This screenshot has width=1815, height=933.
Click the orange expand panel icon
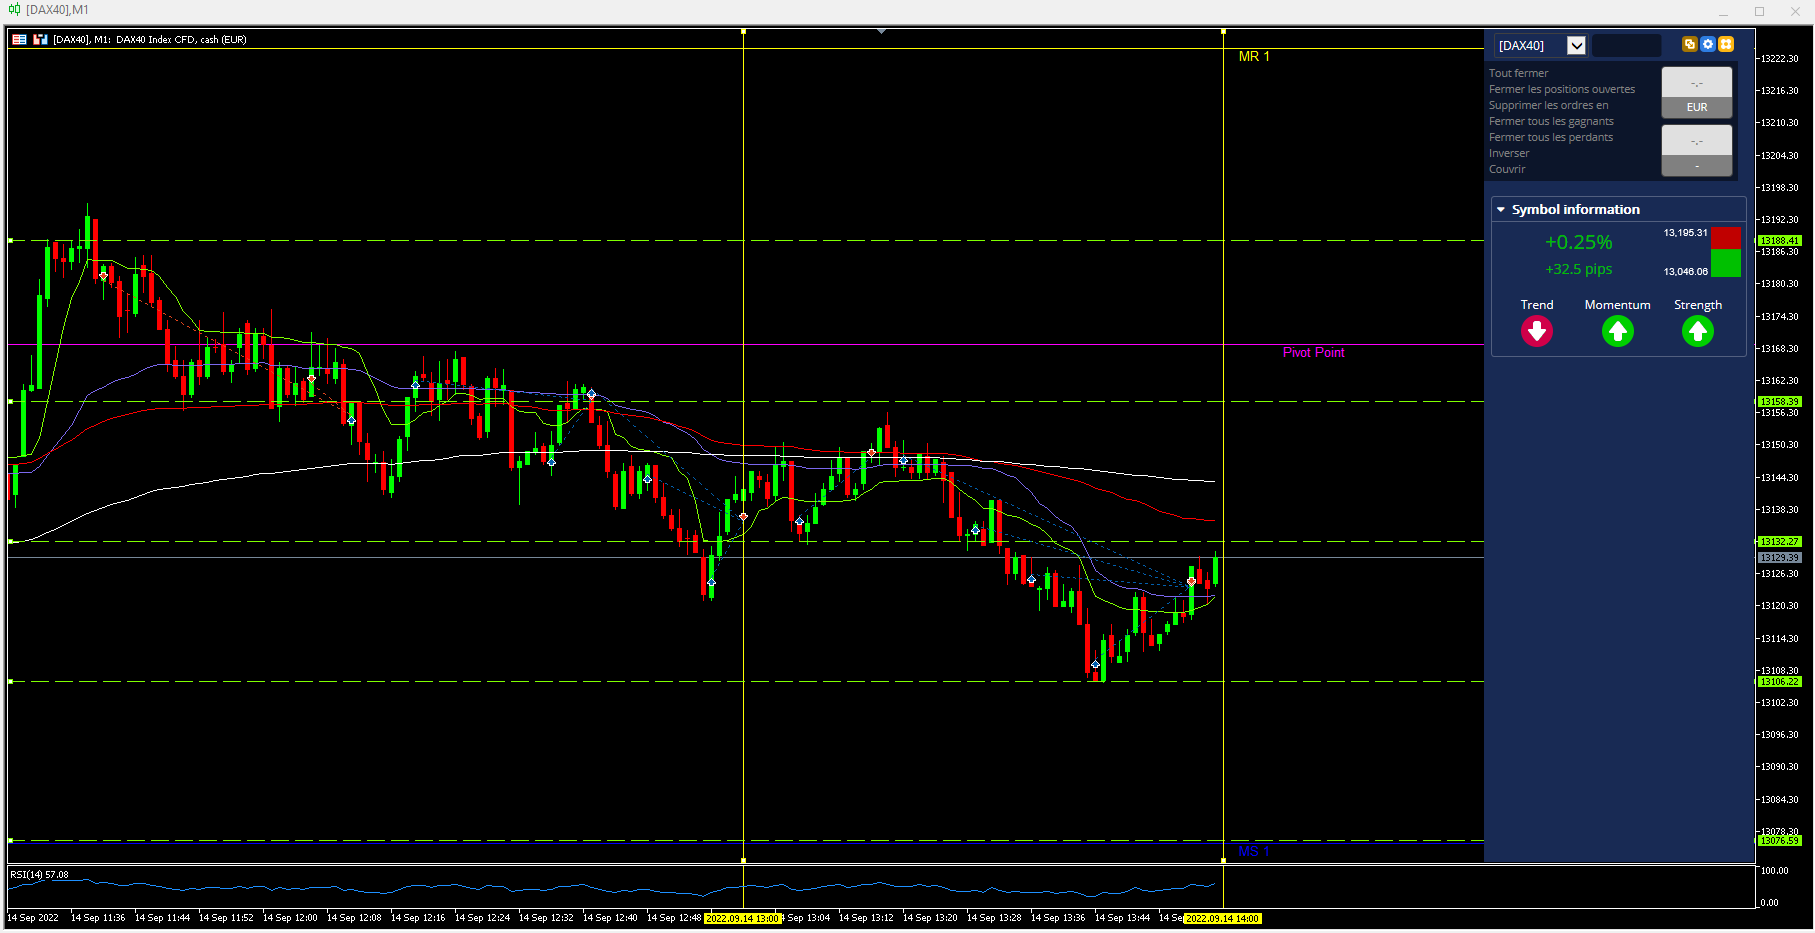click(x=1726, y=44)
